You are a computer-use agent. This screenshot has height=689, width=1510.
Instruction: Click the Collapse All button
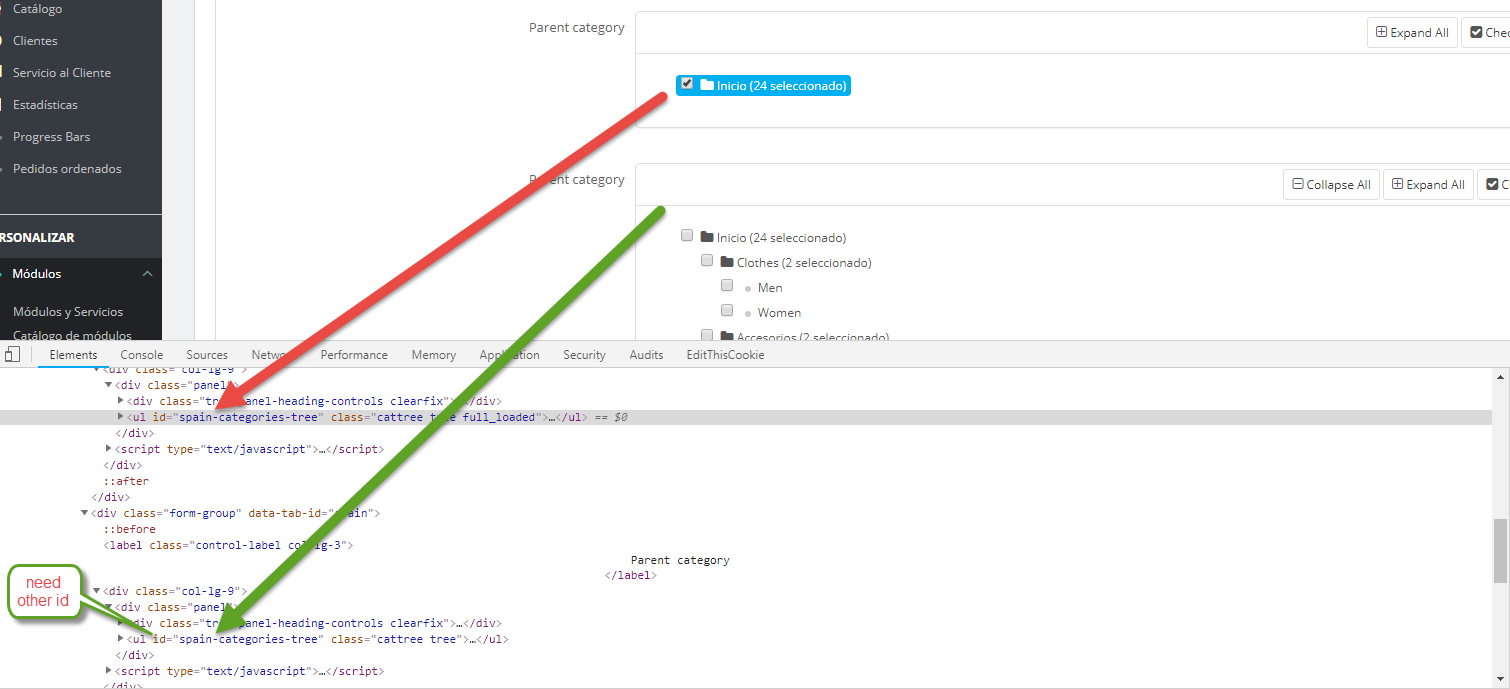click(x=1331, y=184)
